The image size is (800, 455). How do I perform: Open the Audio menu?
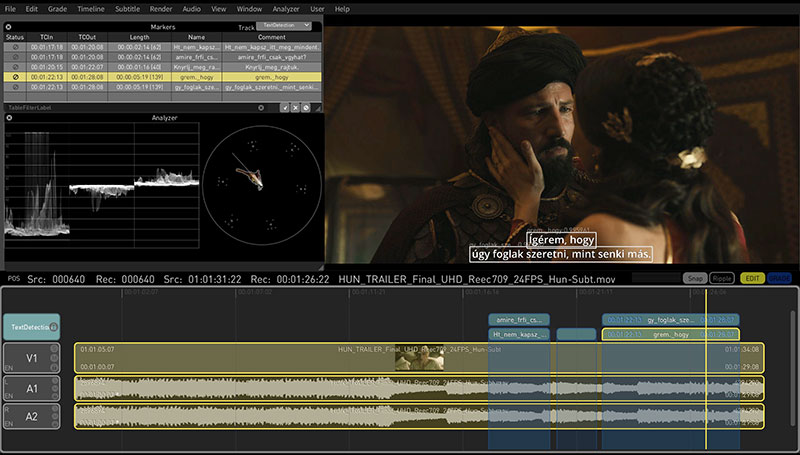[x=191, y=9]
